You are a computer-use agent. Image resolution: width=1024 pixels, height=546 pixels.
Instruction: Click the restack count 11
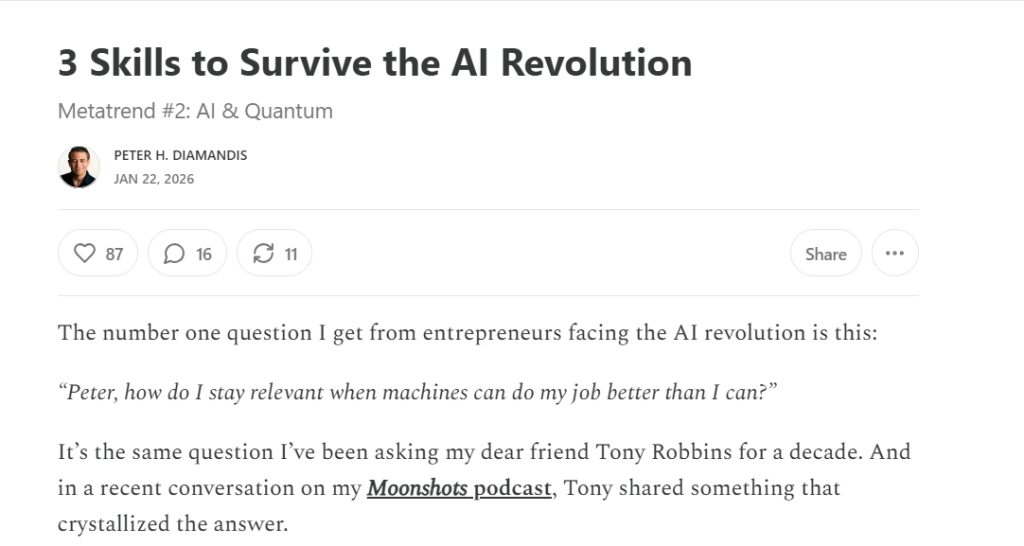click(291, 254)
